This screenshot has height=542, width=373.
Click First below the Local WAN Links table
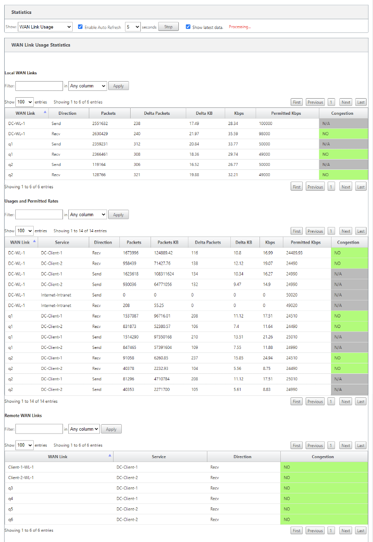point(296,187)
